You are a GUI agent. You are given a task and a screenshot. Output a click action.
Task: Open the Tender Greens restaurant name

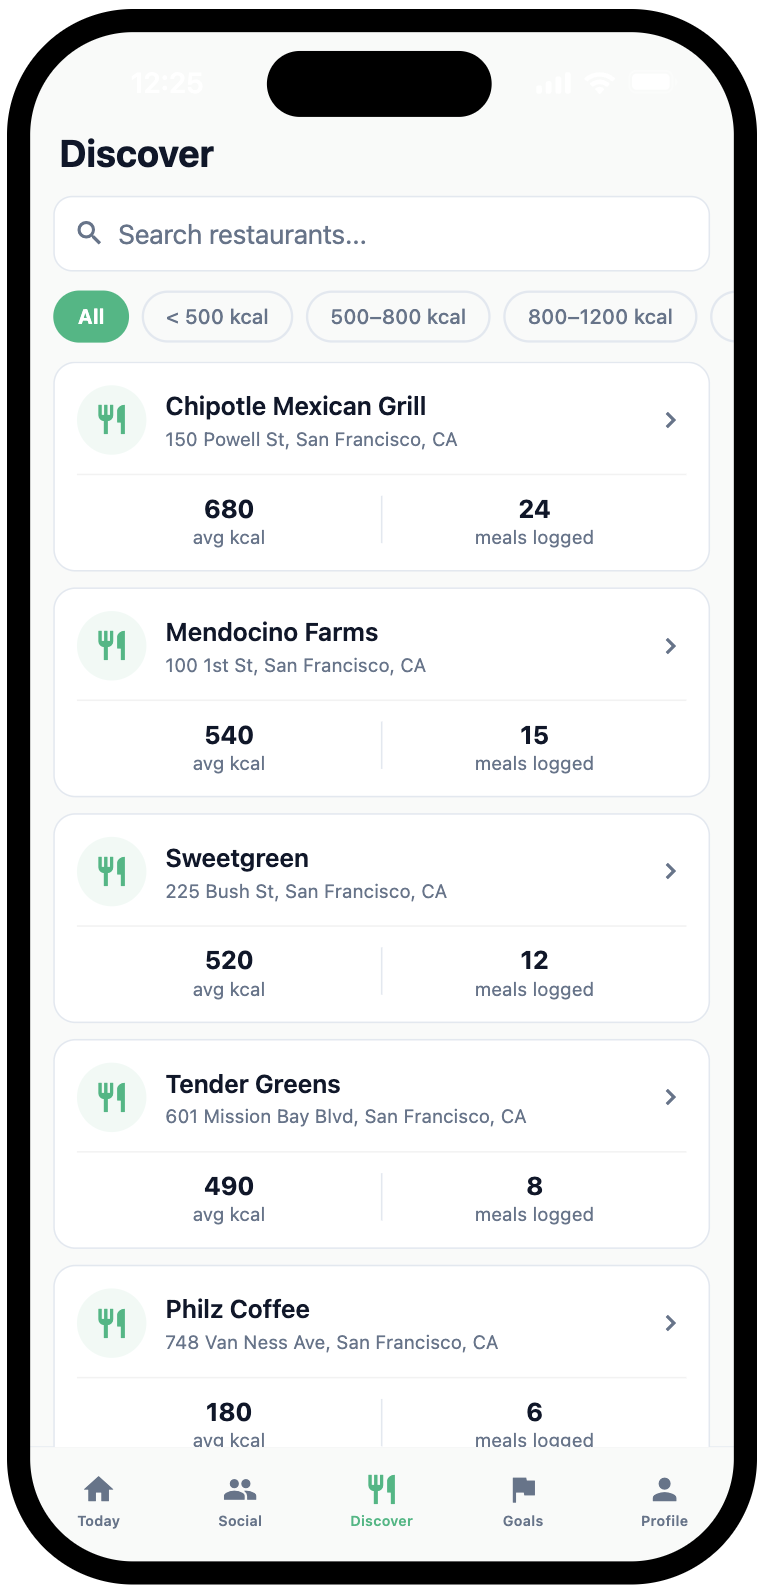tap(253, 1084)
